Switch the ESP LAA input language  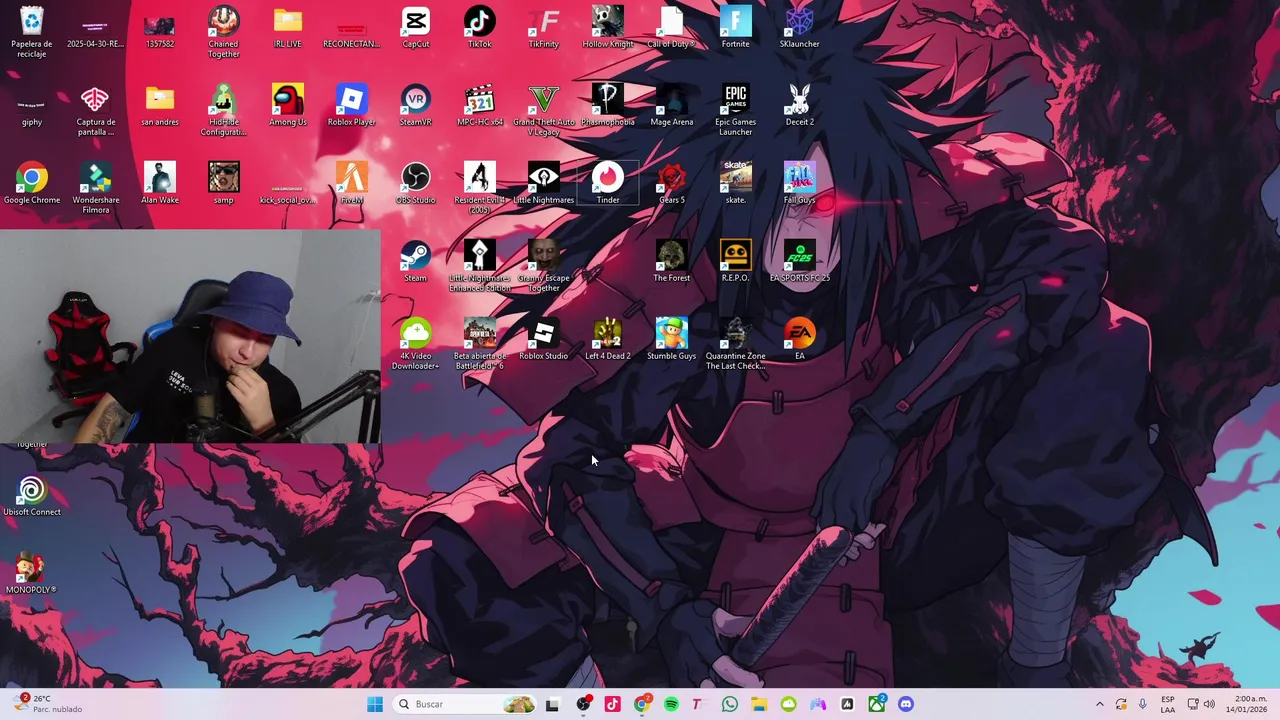(1168, 704)
